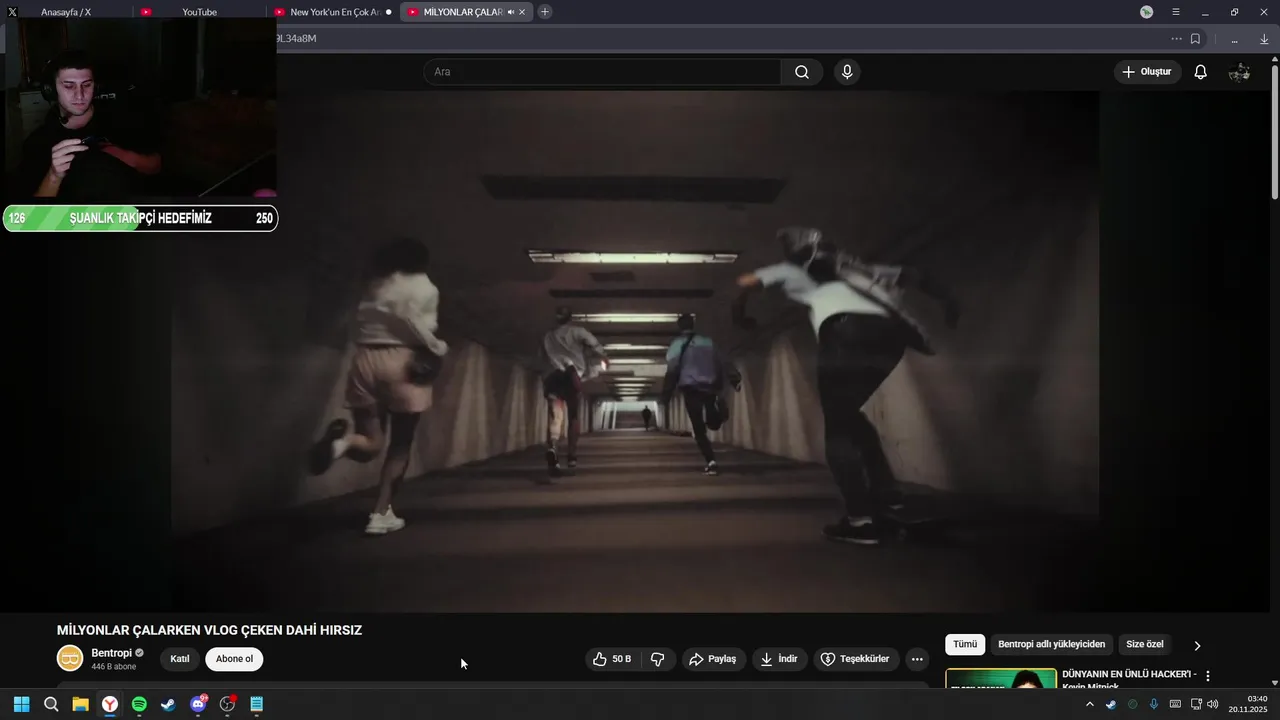Switch to the YouTube browser tab

click(199, 12)
